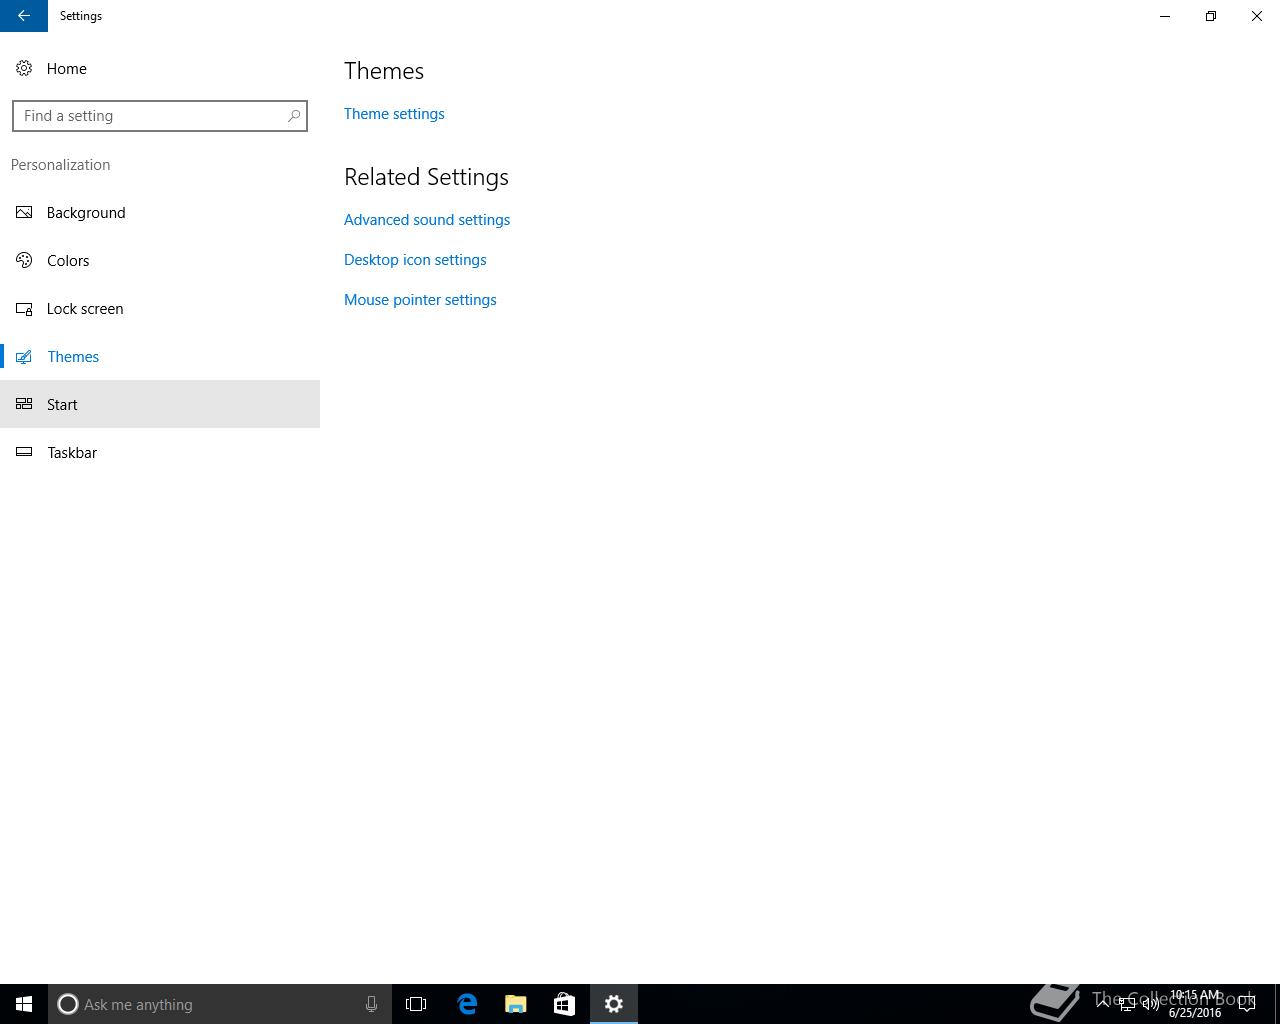Open the volume speaker tray icon
This screenshot has height=1024, width=1280.
(1151, 1004)
